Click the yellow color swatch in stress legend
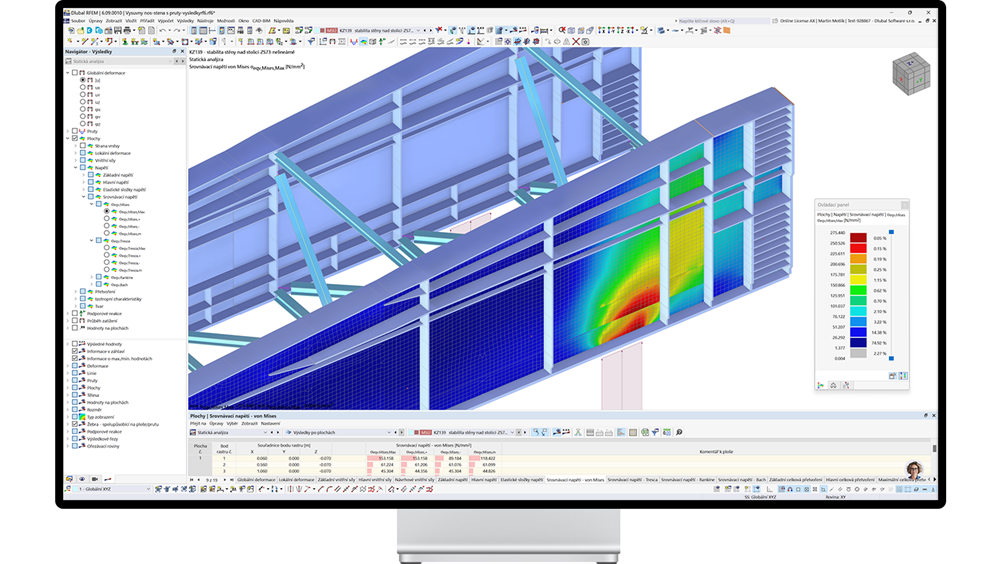 pos(858,280)
